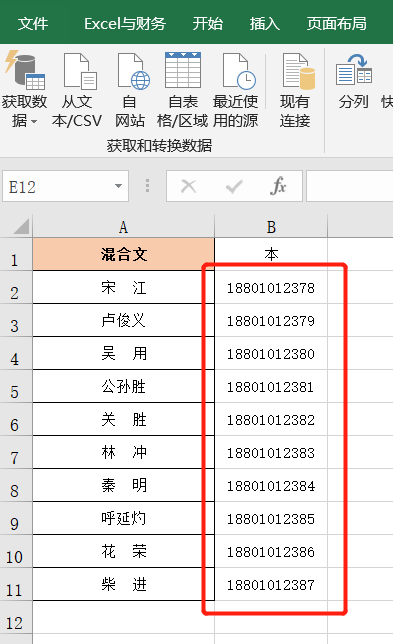
Task: Click cell B1 containing 本
Action: click(x=271, y=254)
